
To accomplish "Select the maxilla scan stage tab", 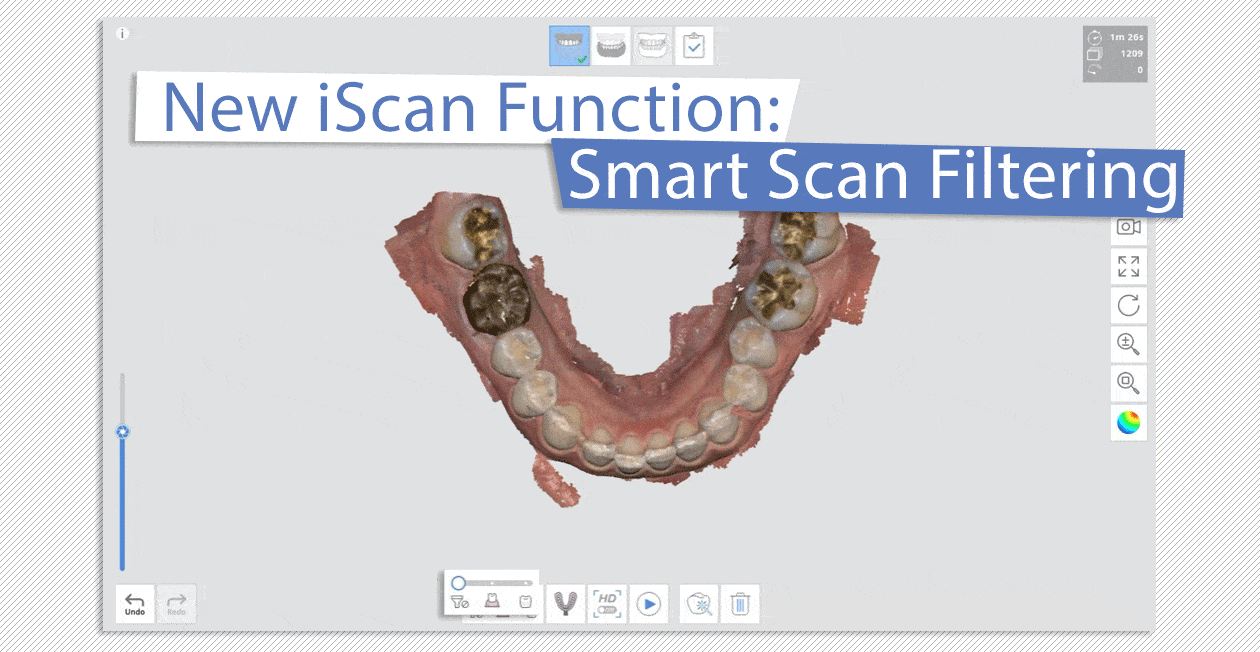I will [570, 46].
